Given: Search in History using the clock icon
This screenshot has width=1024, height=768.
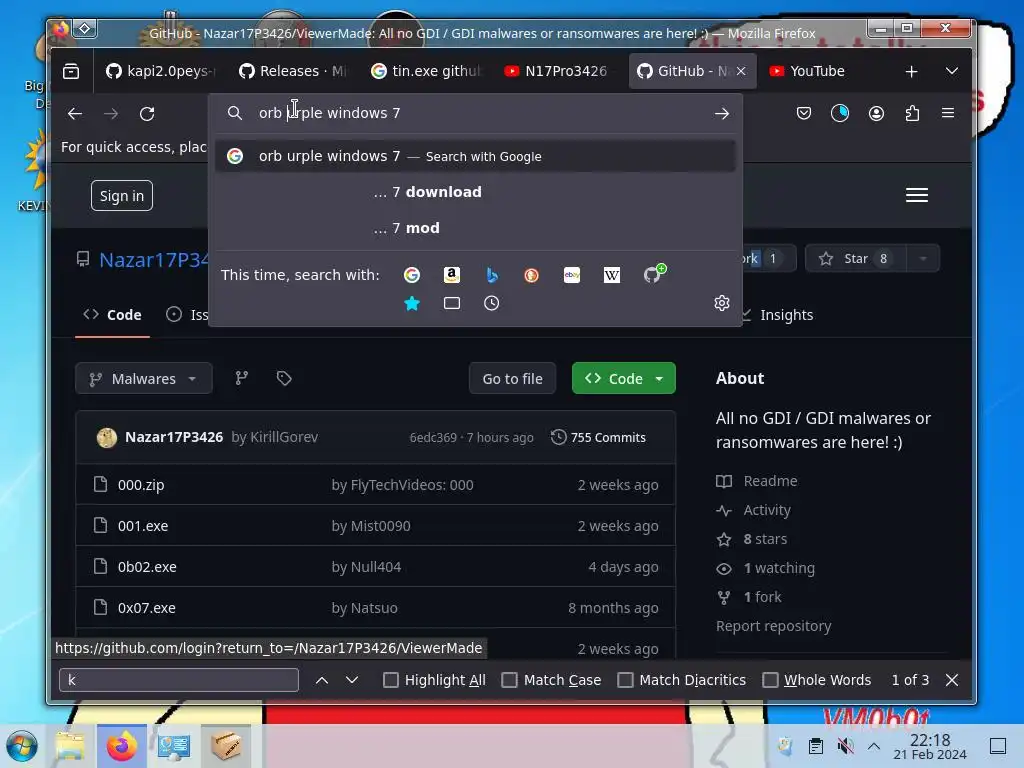Looking at the screenshot, I should pos(492,303).
